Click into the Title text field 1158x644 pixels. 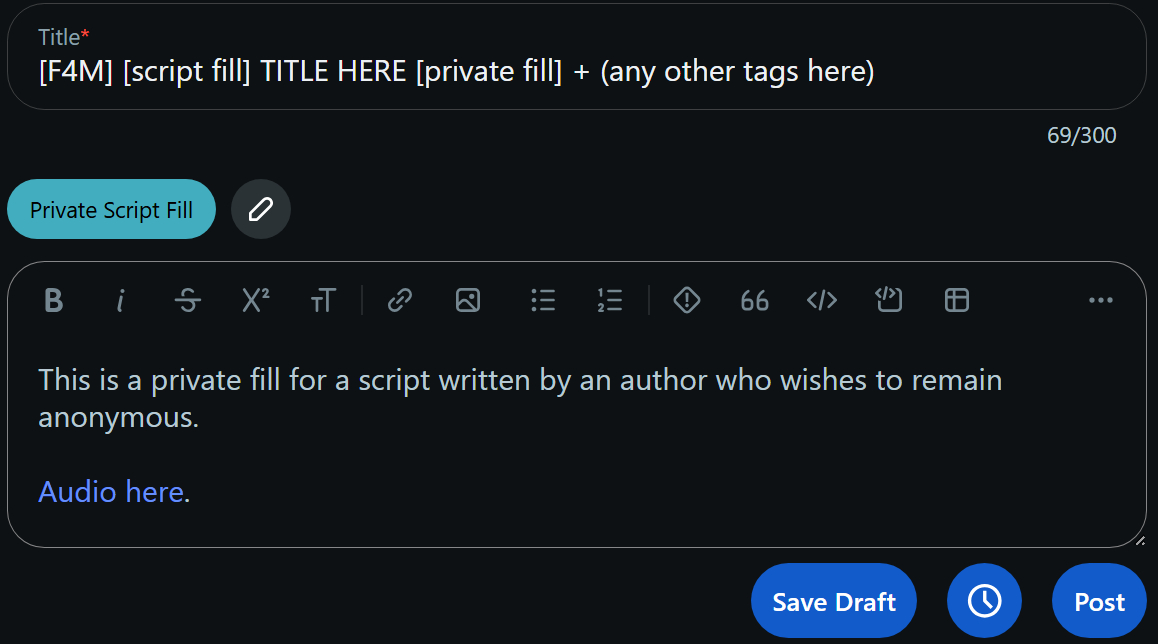(x=575, y=72)
